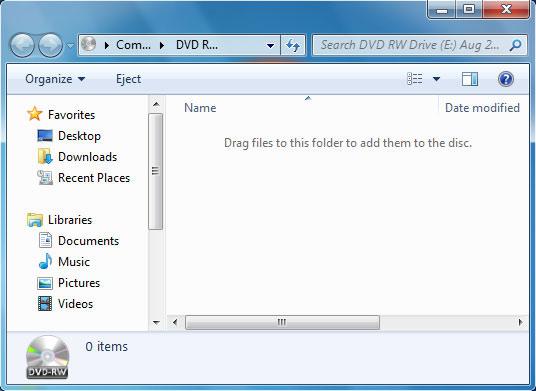Click navigation pane scroll up arrow
This screenshot has height=391, width=536.
pyautogui.click(x=156, y=104)
